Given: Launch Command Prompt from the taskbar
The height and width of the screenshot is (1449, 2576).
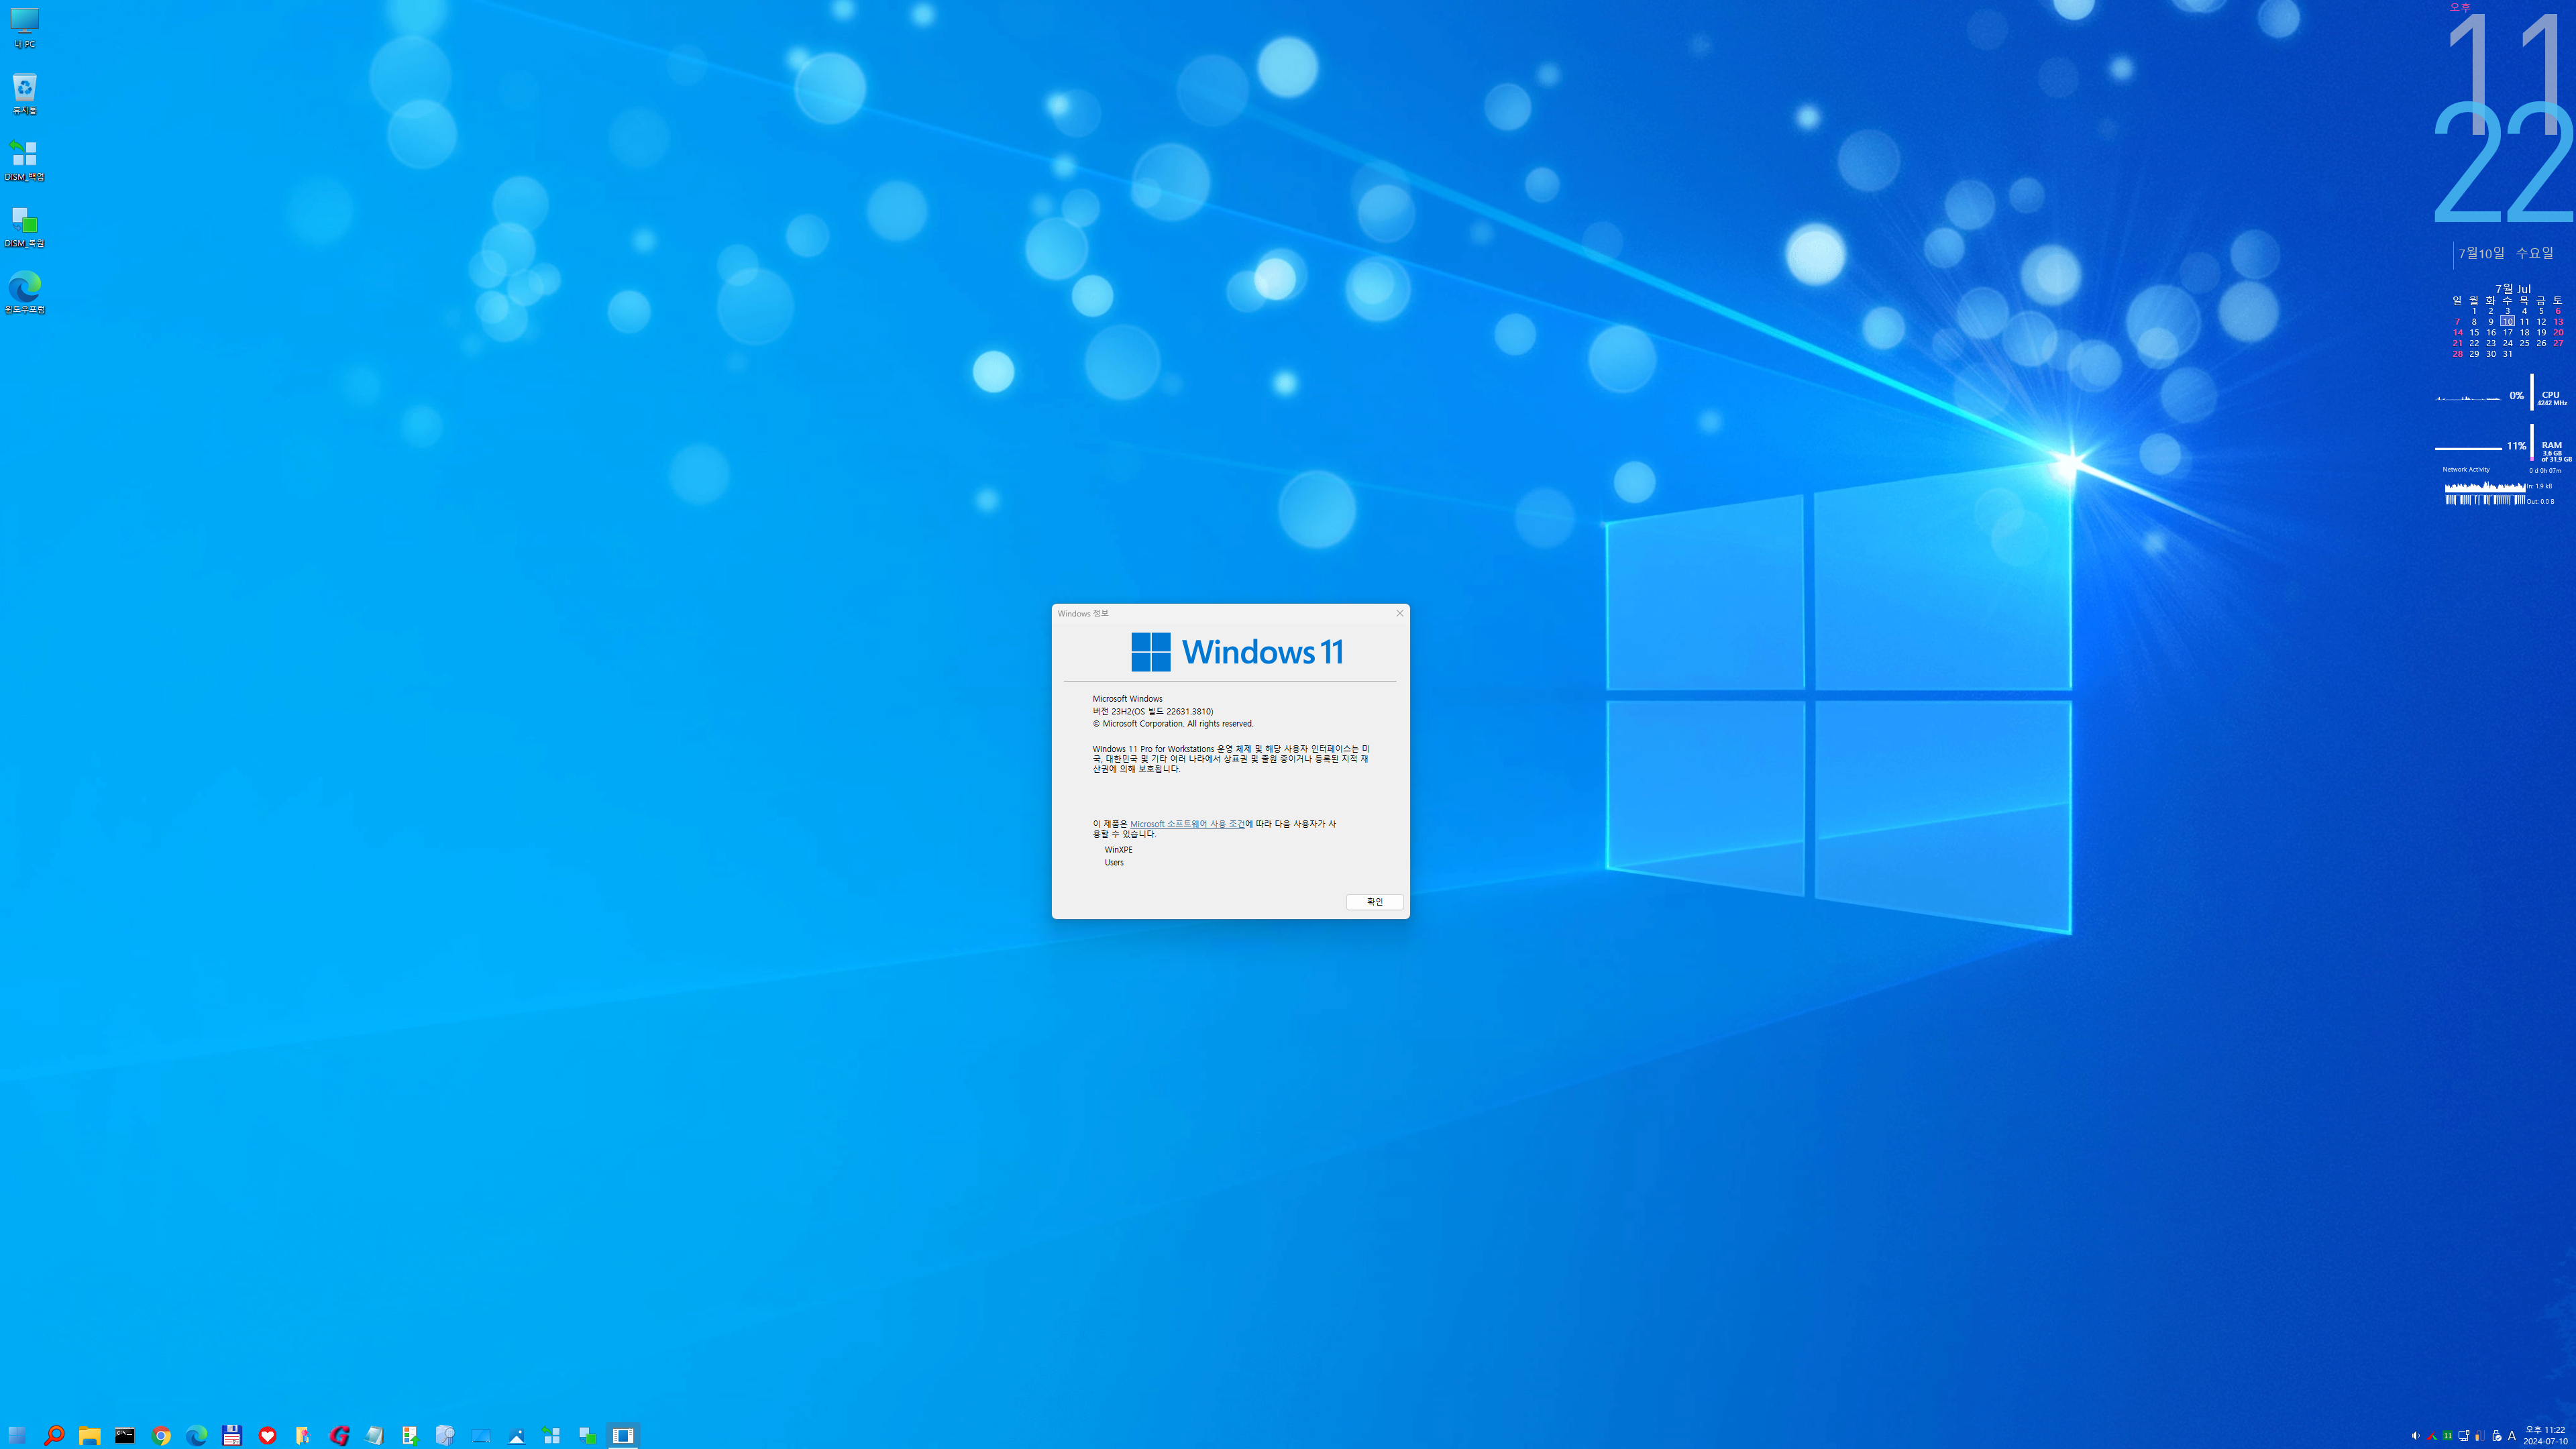Looking at the screenshot, I should (x=125, y=1435).
